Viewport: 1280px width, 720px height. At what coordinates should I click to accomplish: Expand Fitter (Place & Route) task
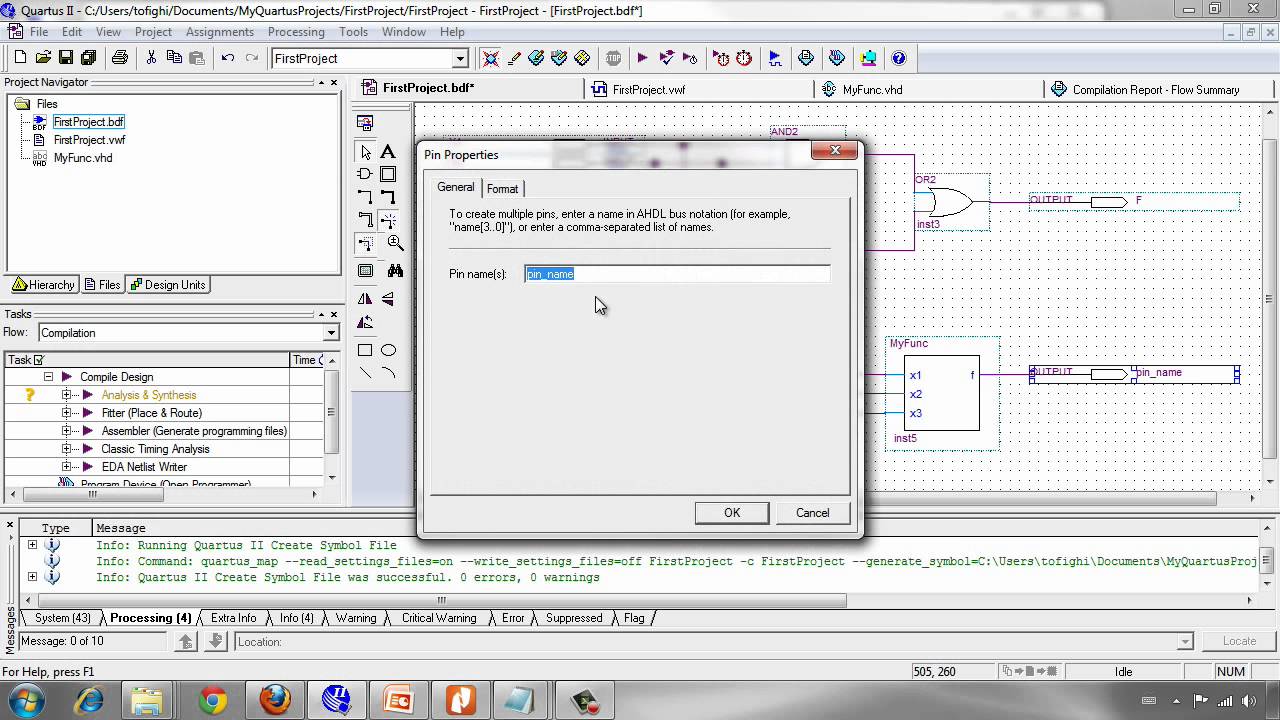pyautogui.click(x=67, y=413)
